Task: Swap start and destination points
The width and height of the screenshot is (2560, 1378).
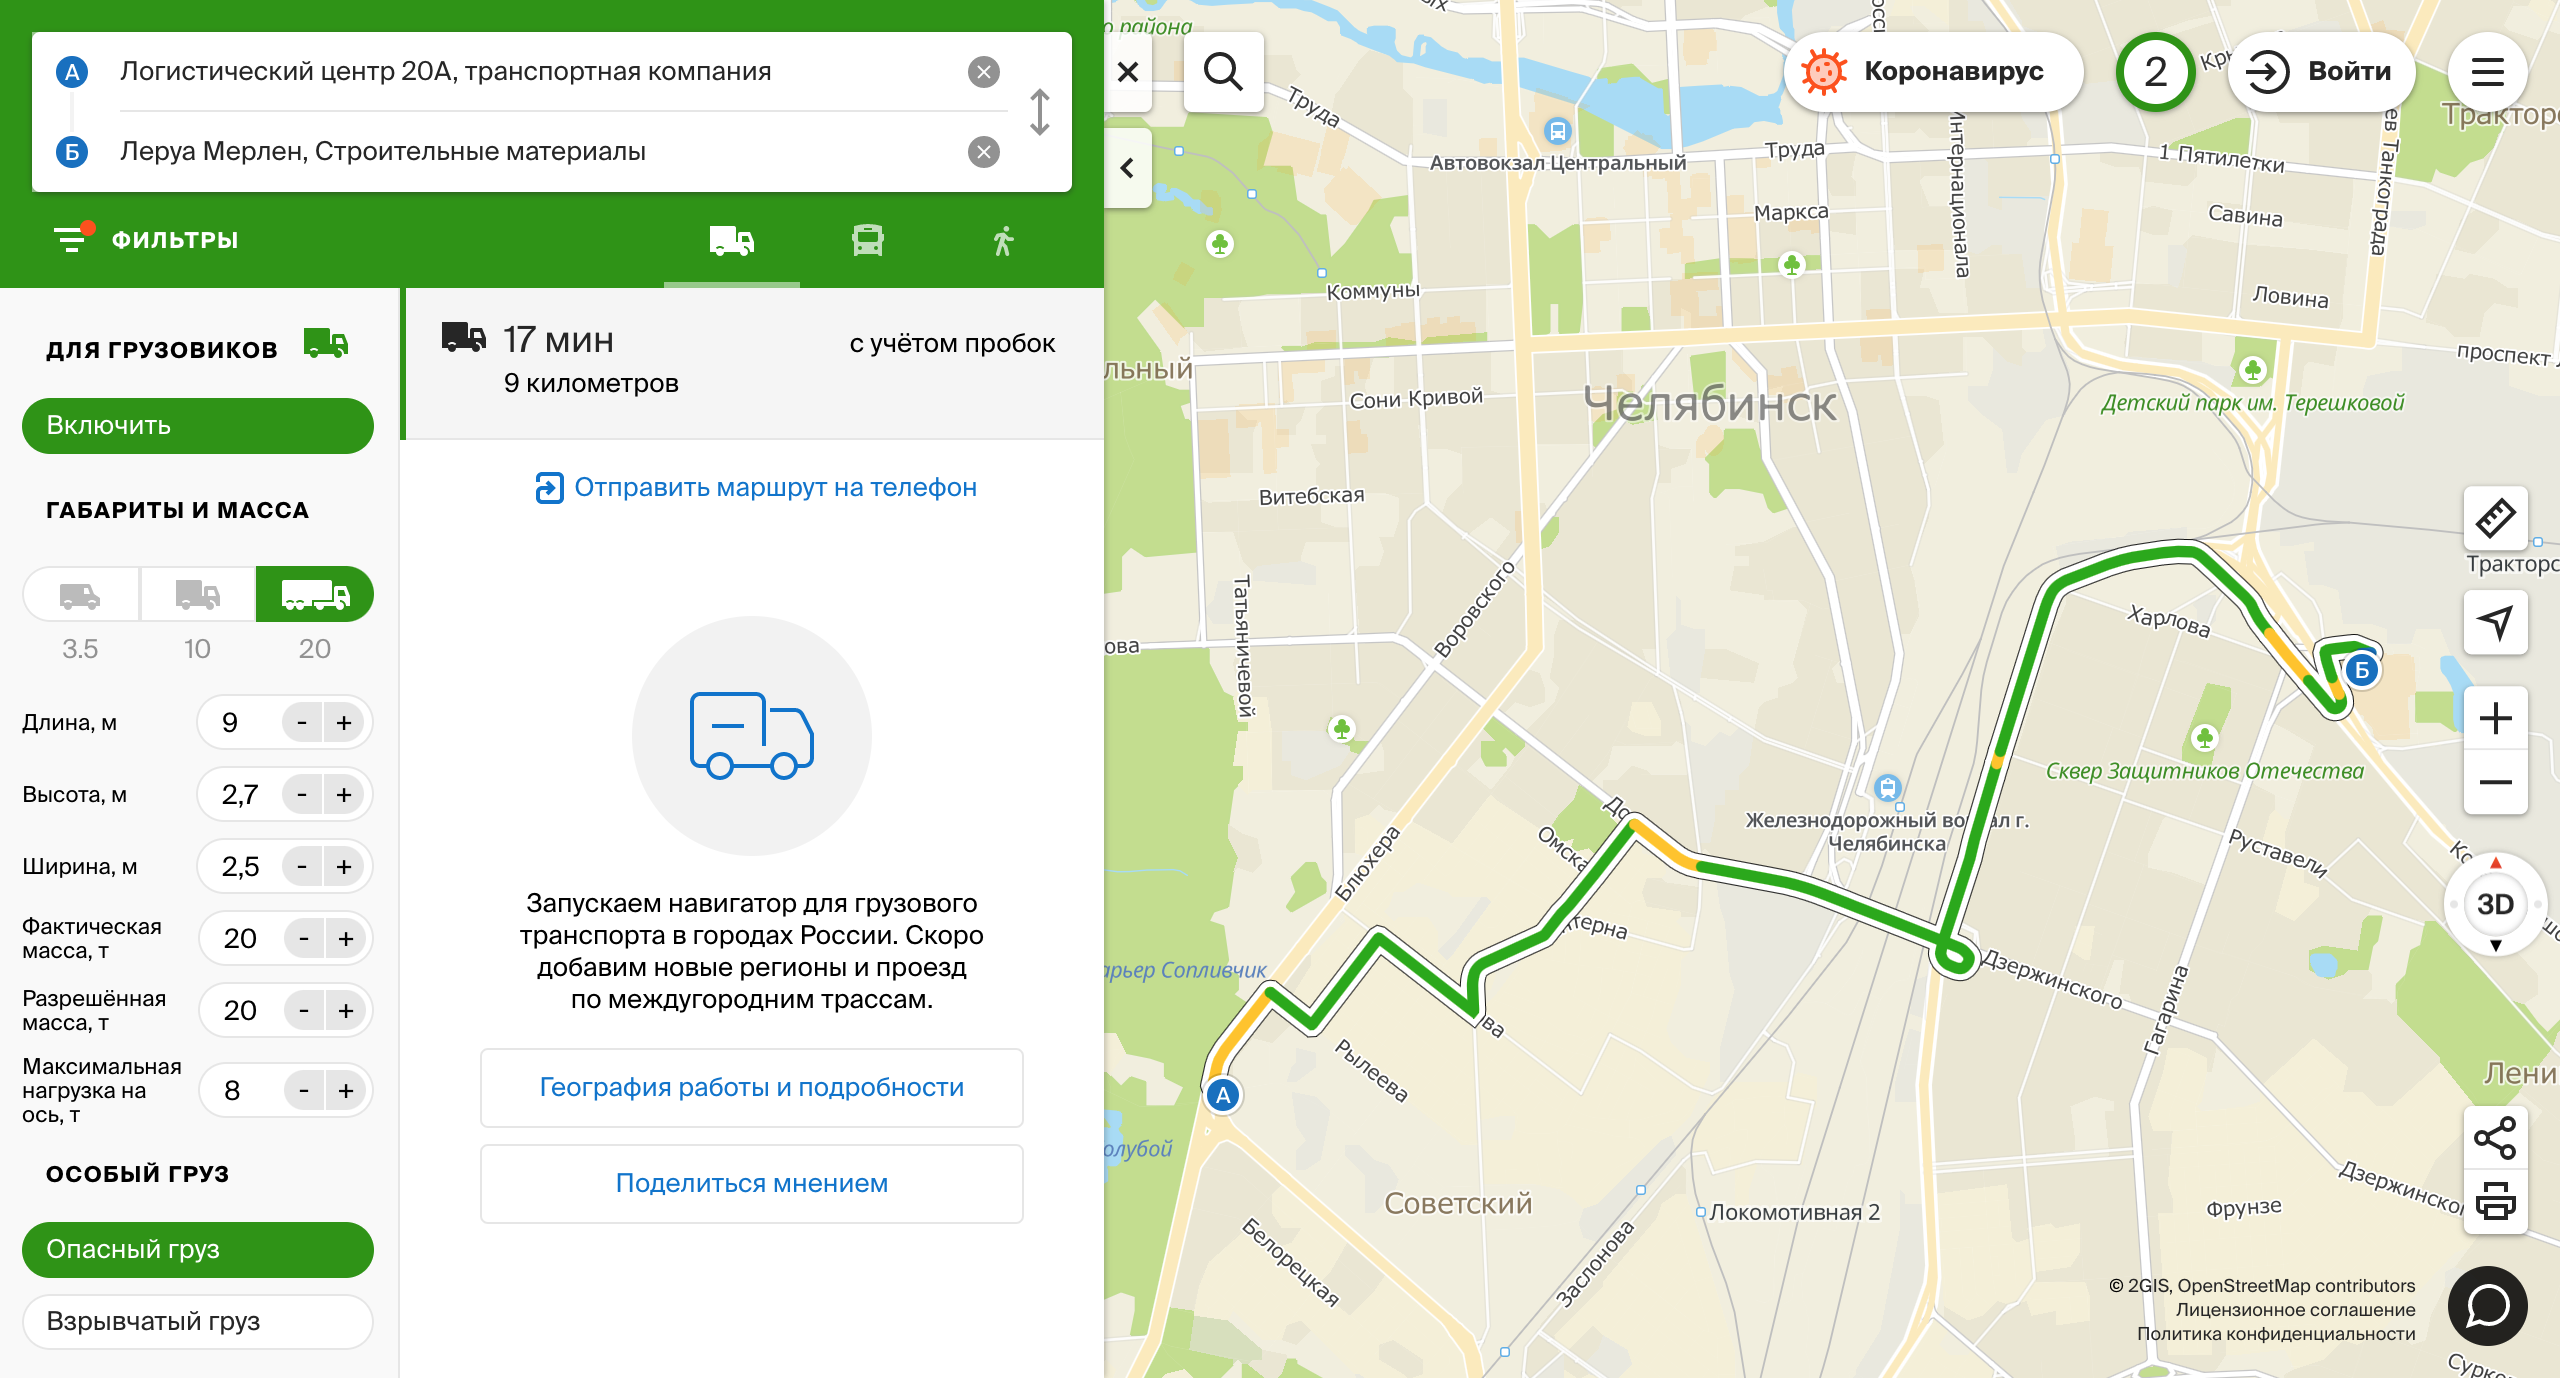Action: (x=1040, y=112)
